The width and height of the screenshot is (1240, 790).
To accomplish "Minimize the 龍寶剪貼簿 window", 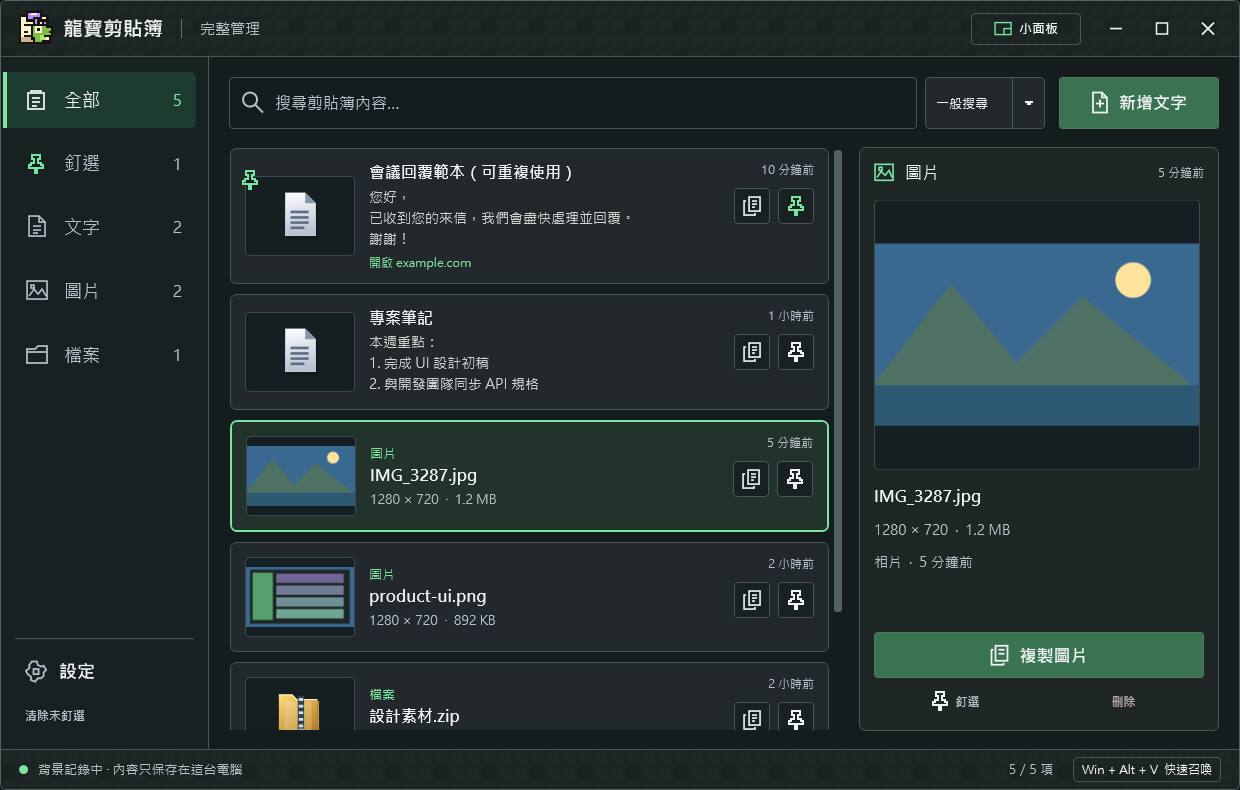I will click(1117, 29).
